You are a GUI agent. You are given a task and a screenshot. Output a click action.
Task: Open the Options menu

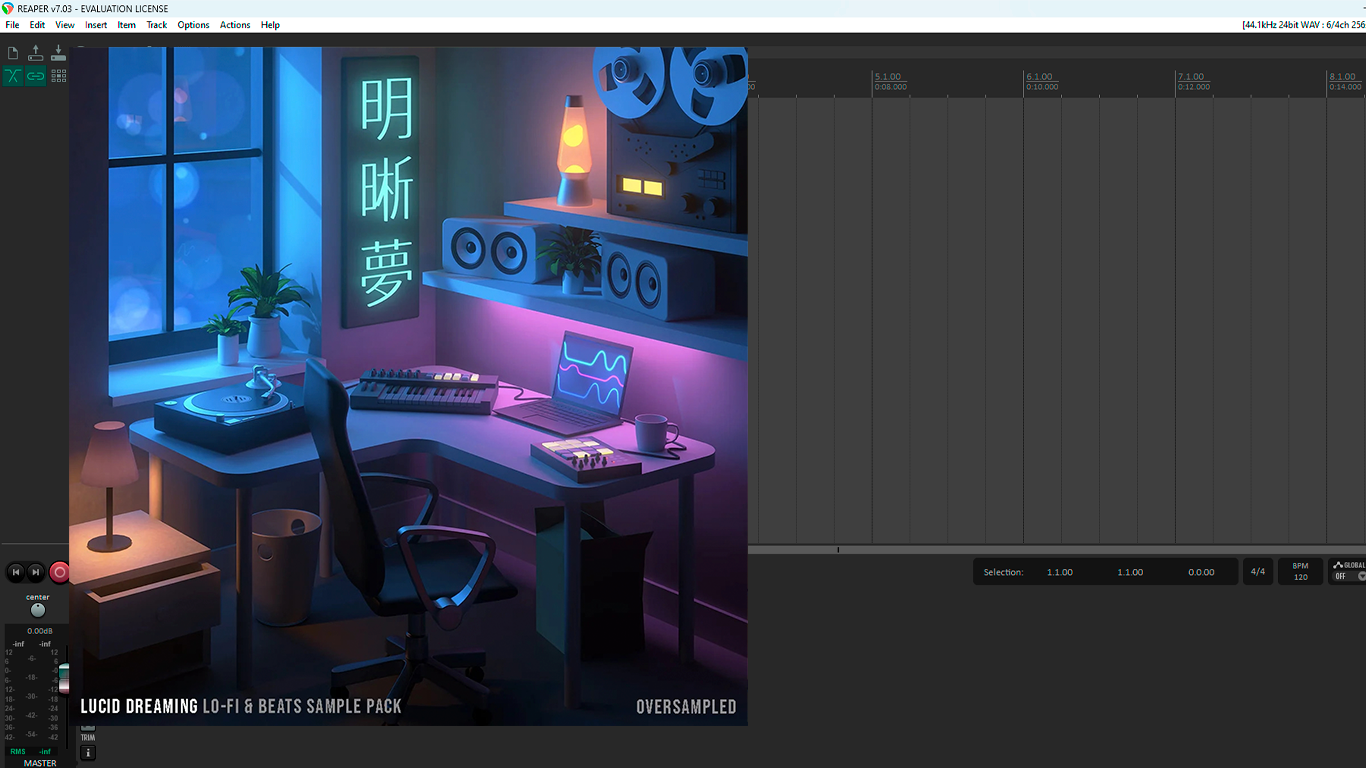[194, 25]
